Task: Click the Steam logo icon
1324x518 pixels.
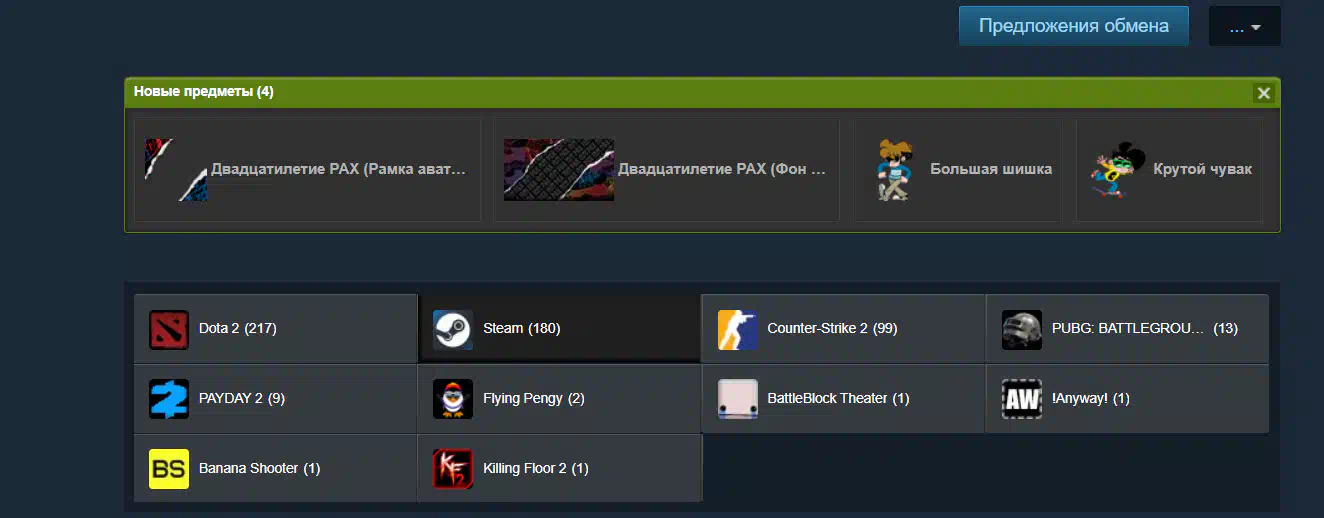Action: (x=453, y=329)
